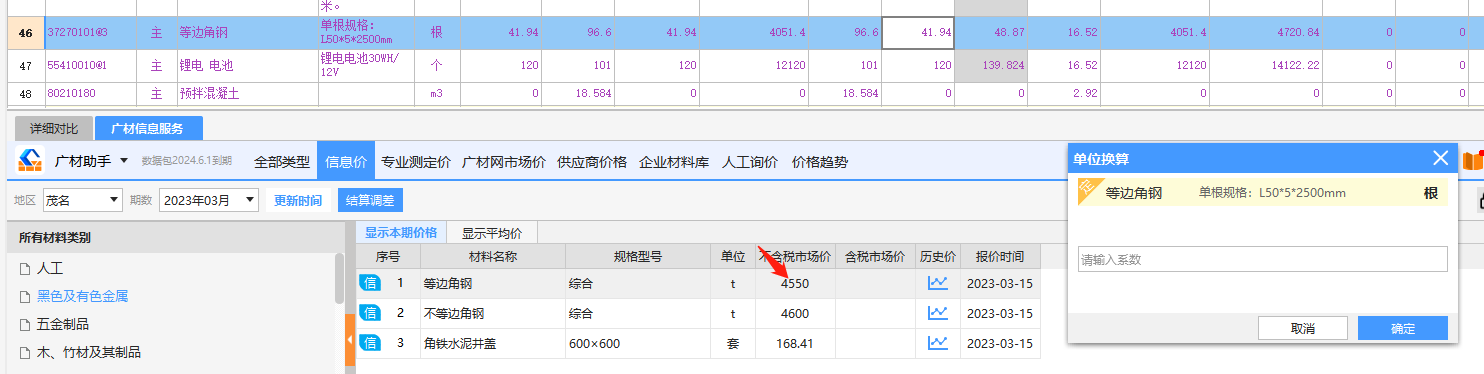Click the 600×600 specification cell
The width and height of the screenshot is (1484, 374).
pos(637,343)
